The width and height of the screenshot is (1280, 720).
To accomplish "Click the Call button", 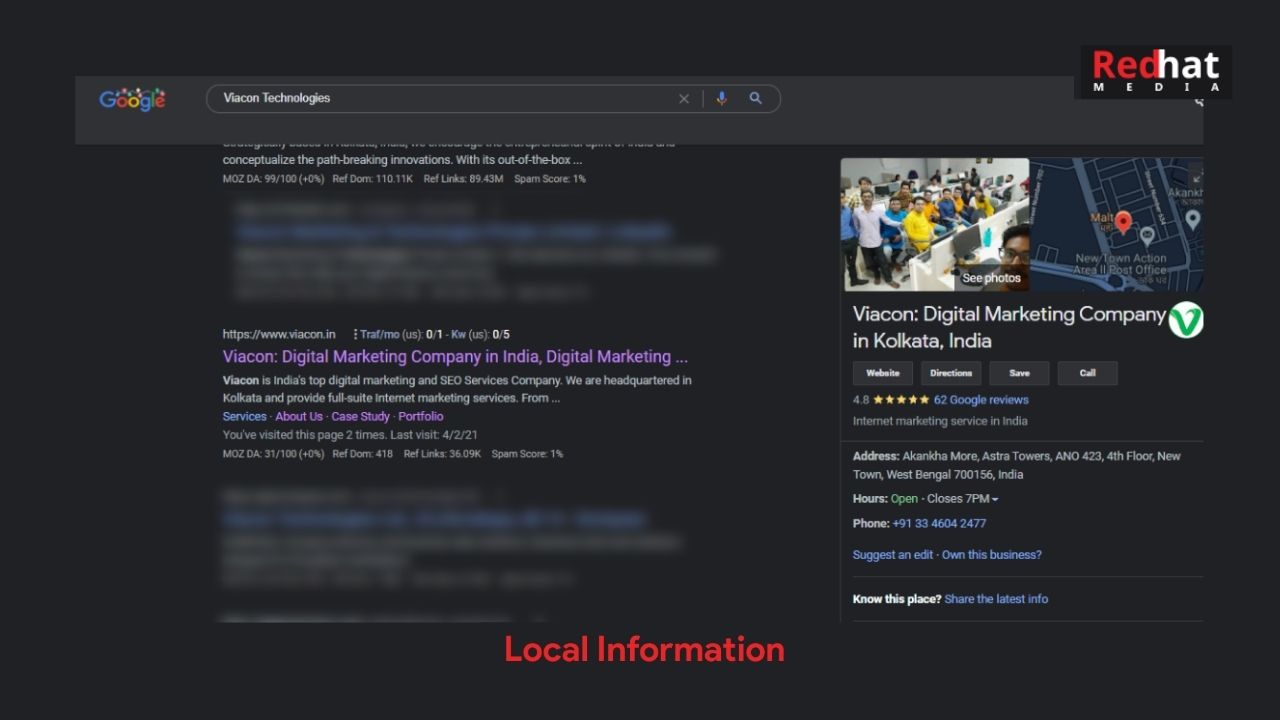I will point(1088,373).
